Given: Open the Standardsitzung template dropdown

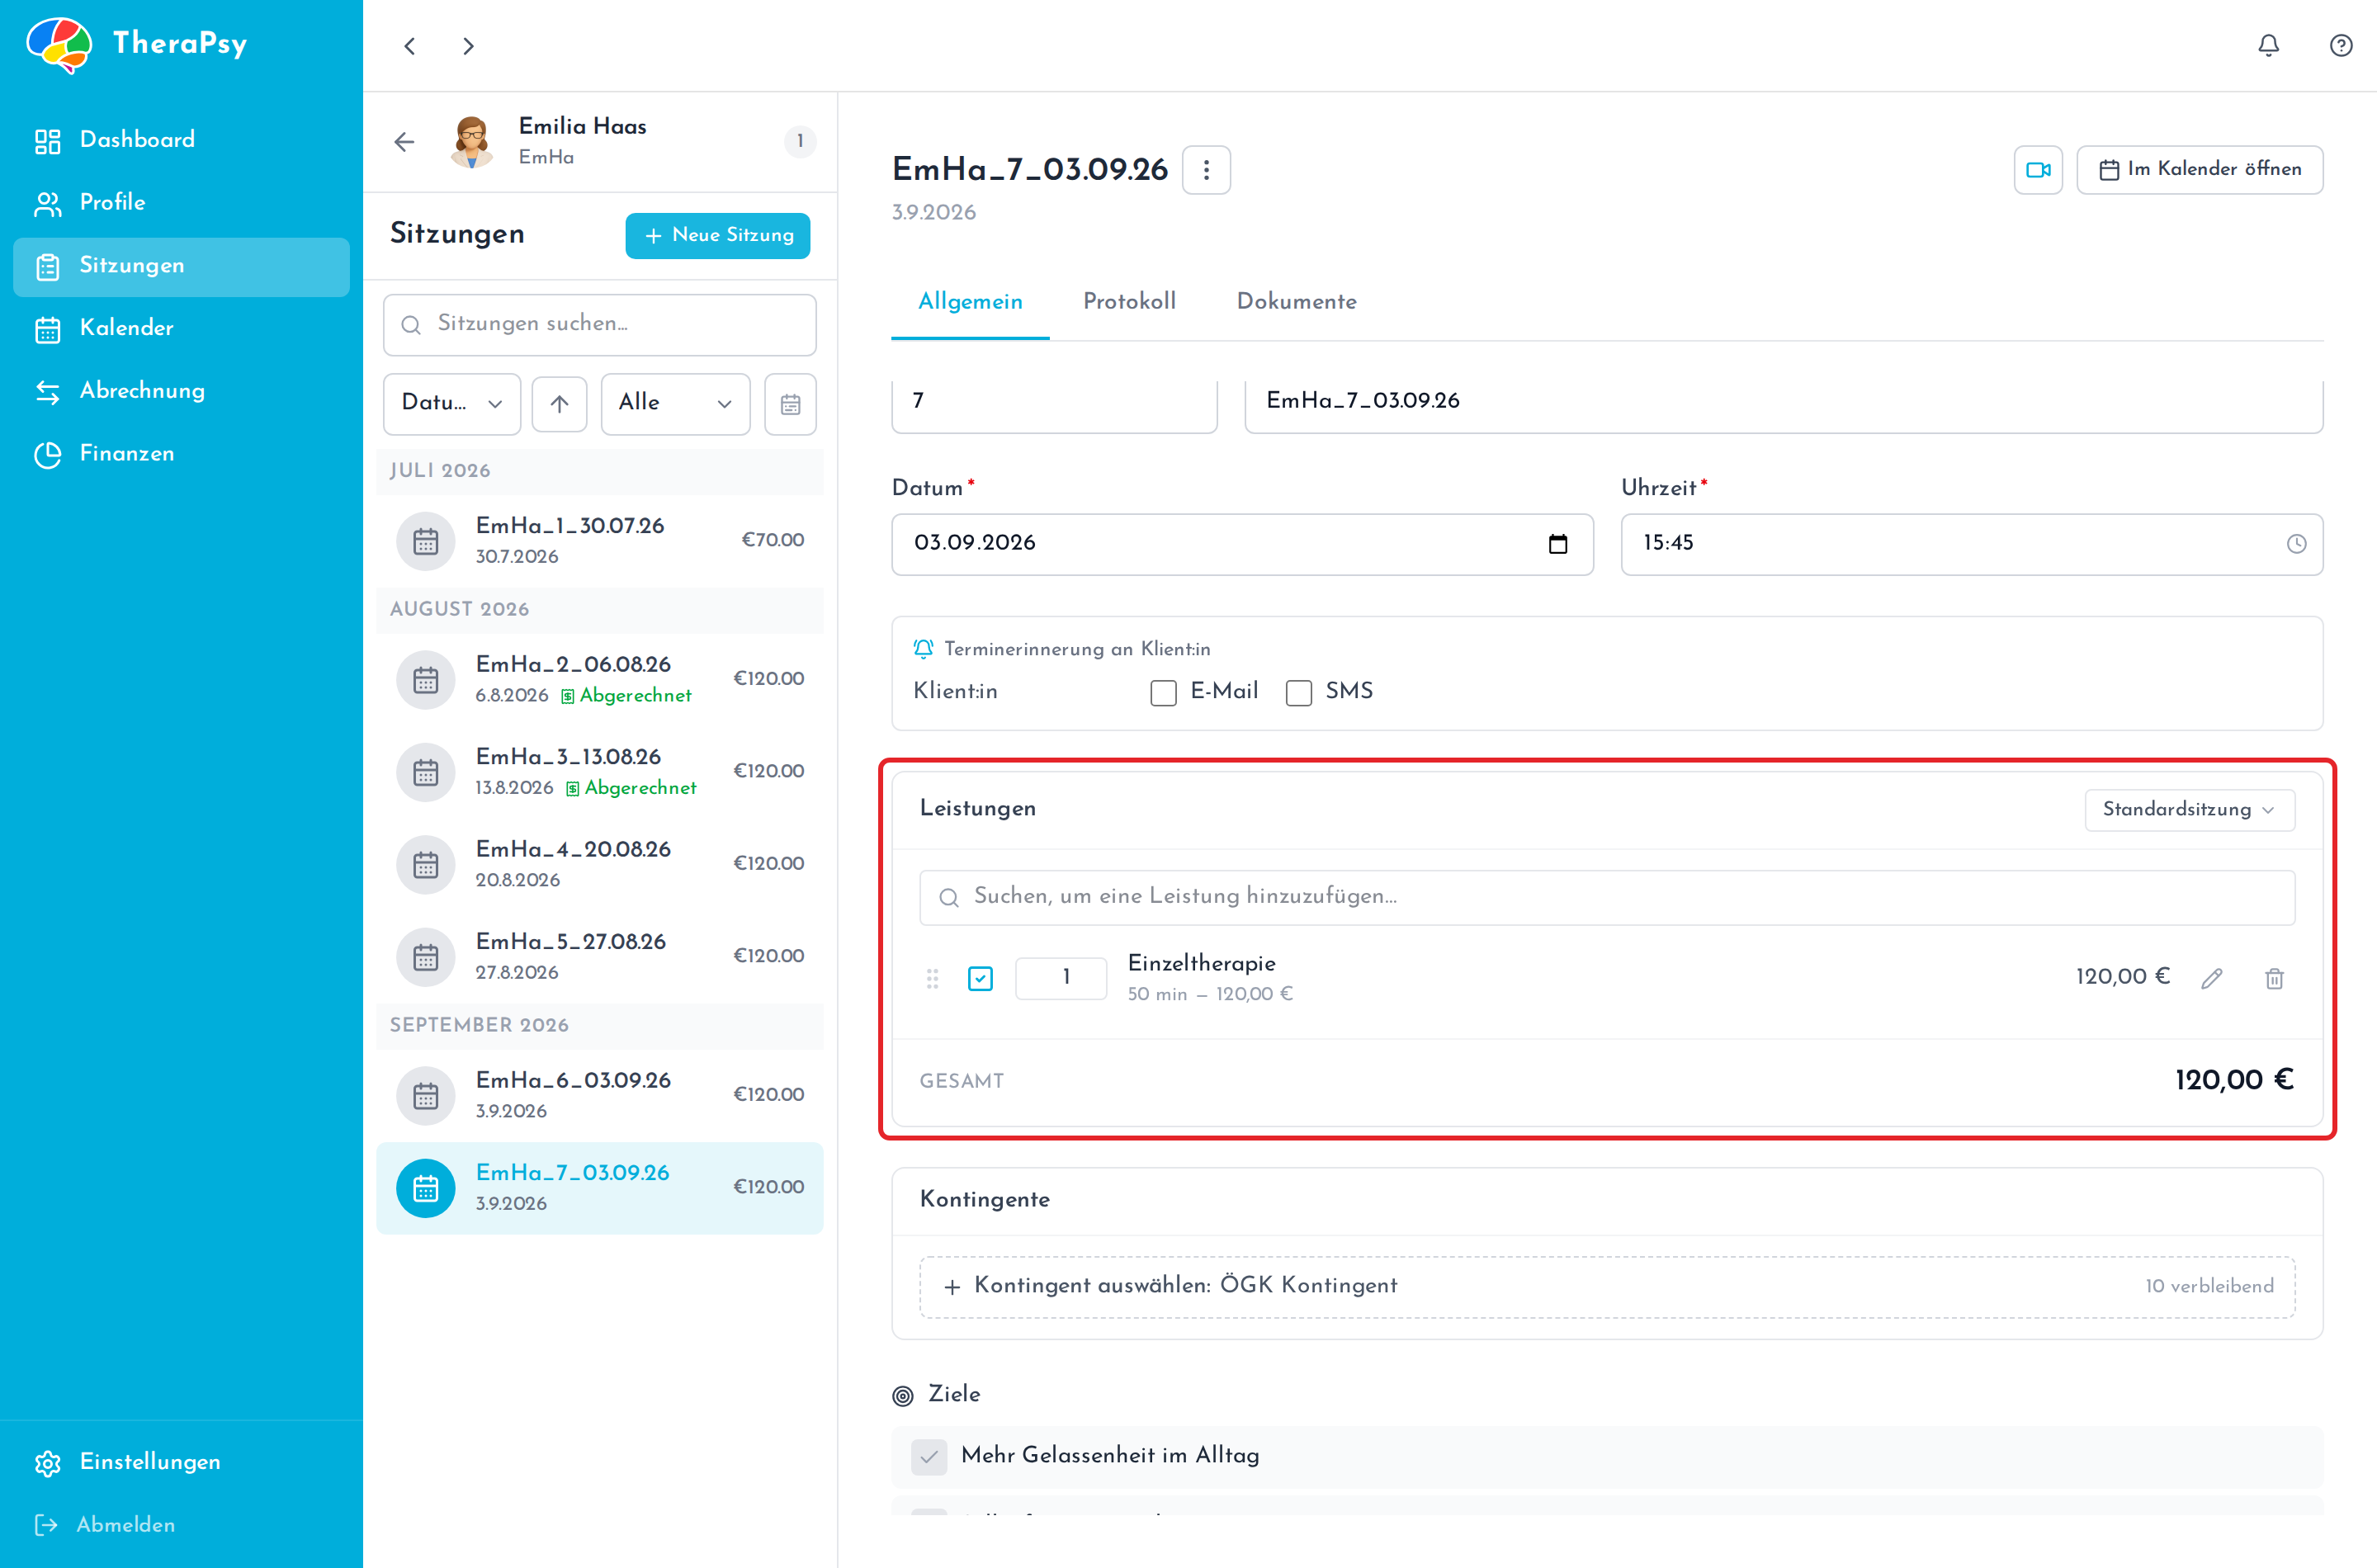Looking at the screenshot, I should (2189, 809).
